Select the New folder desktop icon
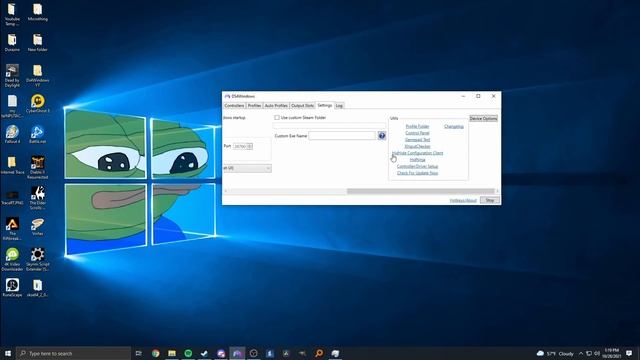Screen dimensions: 640x360 pyautogui.click(x=38, y=42)
